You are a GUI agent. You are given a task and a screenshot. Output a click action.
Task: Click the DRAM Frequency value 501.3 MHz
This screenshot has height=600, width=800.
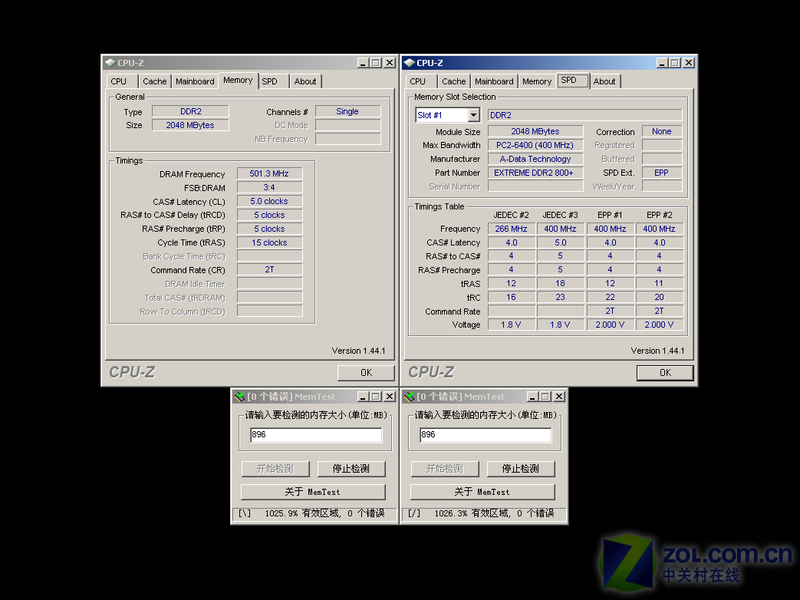(x=269, y=174)
